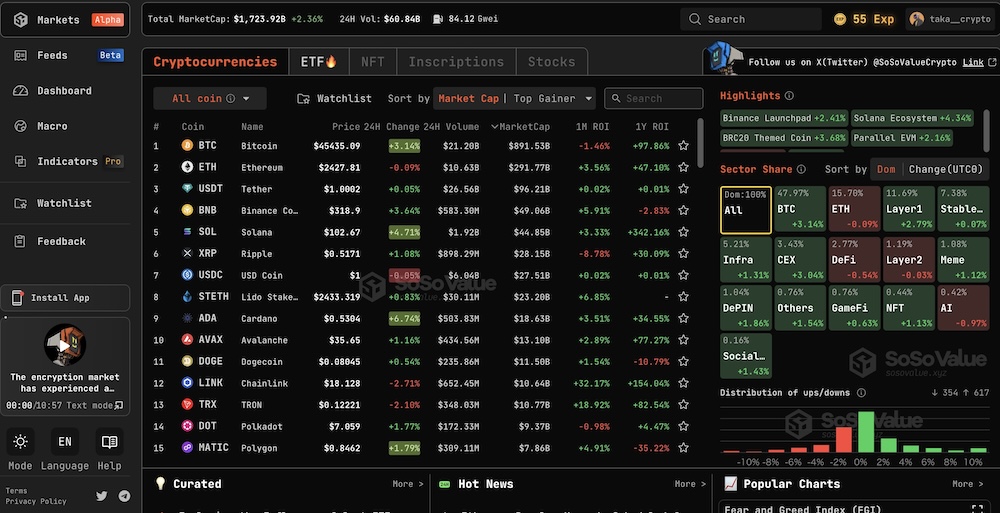
Task: Play the encryption market video
Action: 65,346
